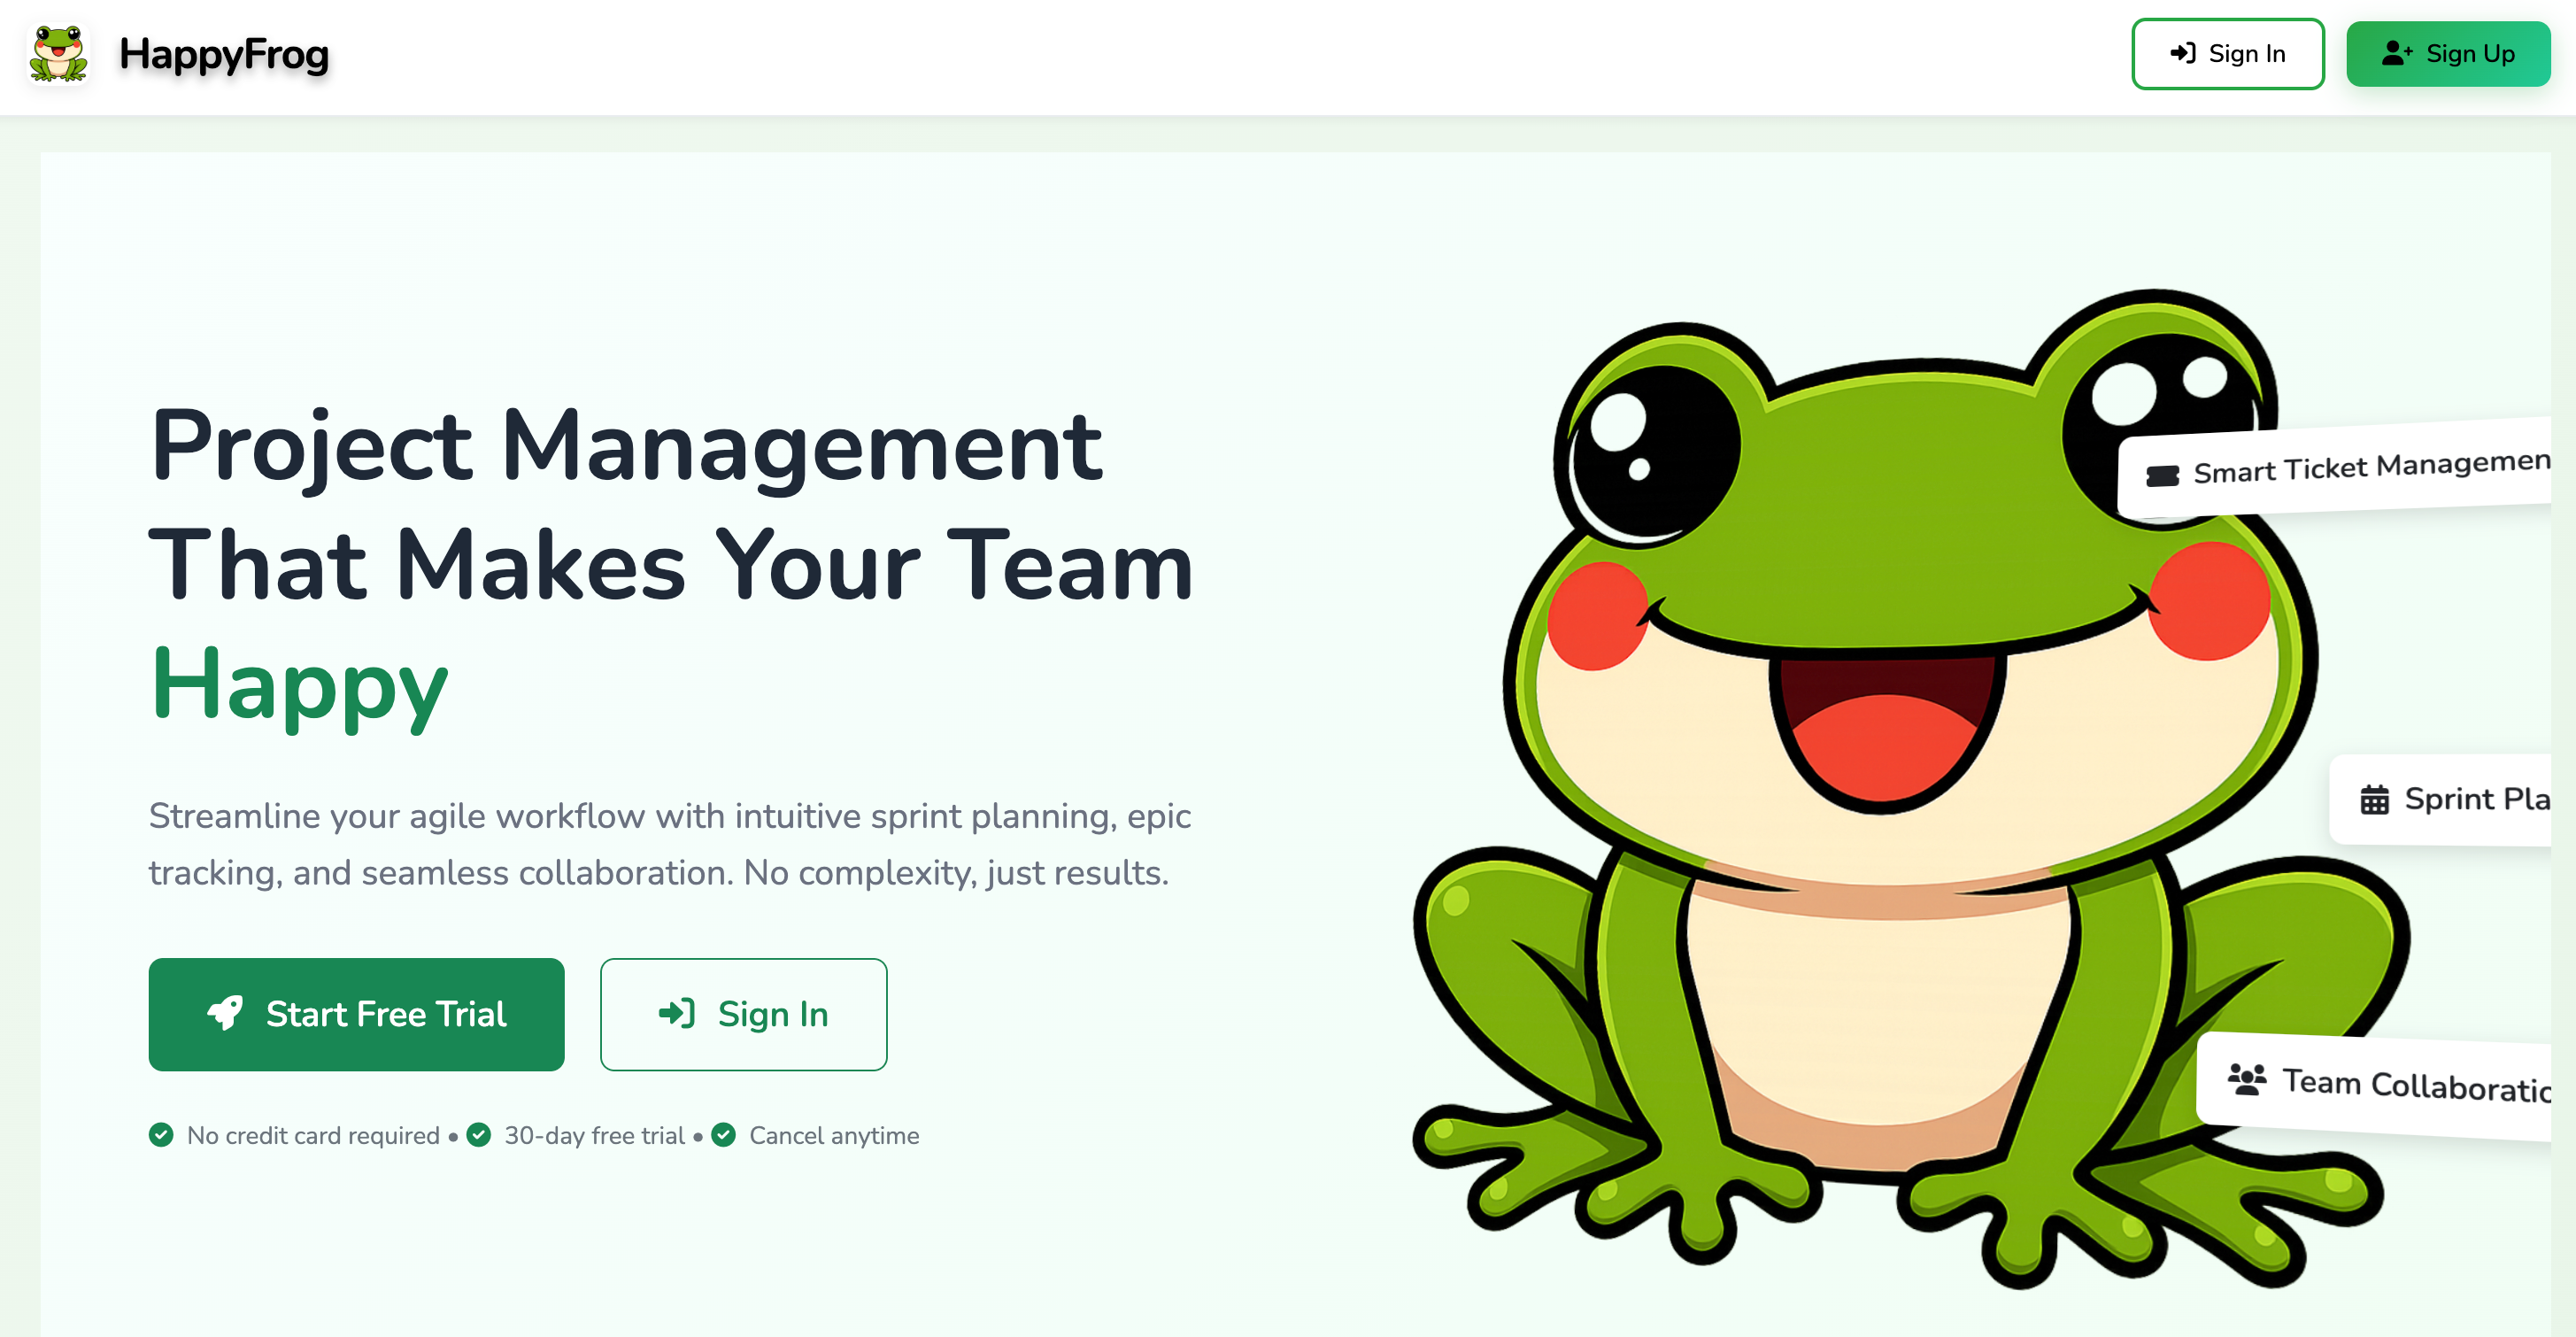Image resolution: width=2576 pixels, height=1337 pixels.
Task: Click the people icon beside Team Collaboration
Action: [x=2247, y=1079]
